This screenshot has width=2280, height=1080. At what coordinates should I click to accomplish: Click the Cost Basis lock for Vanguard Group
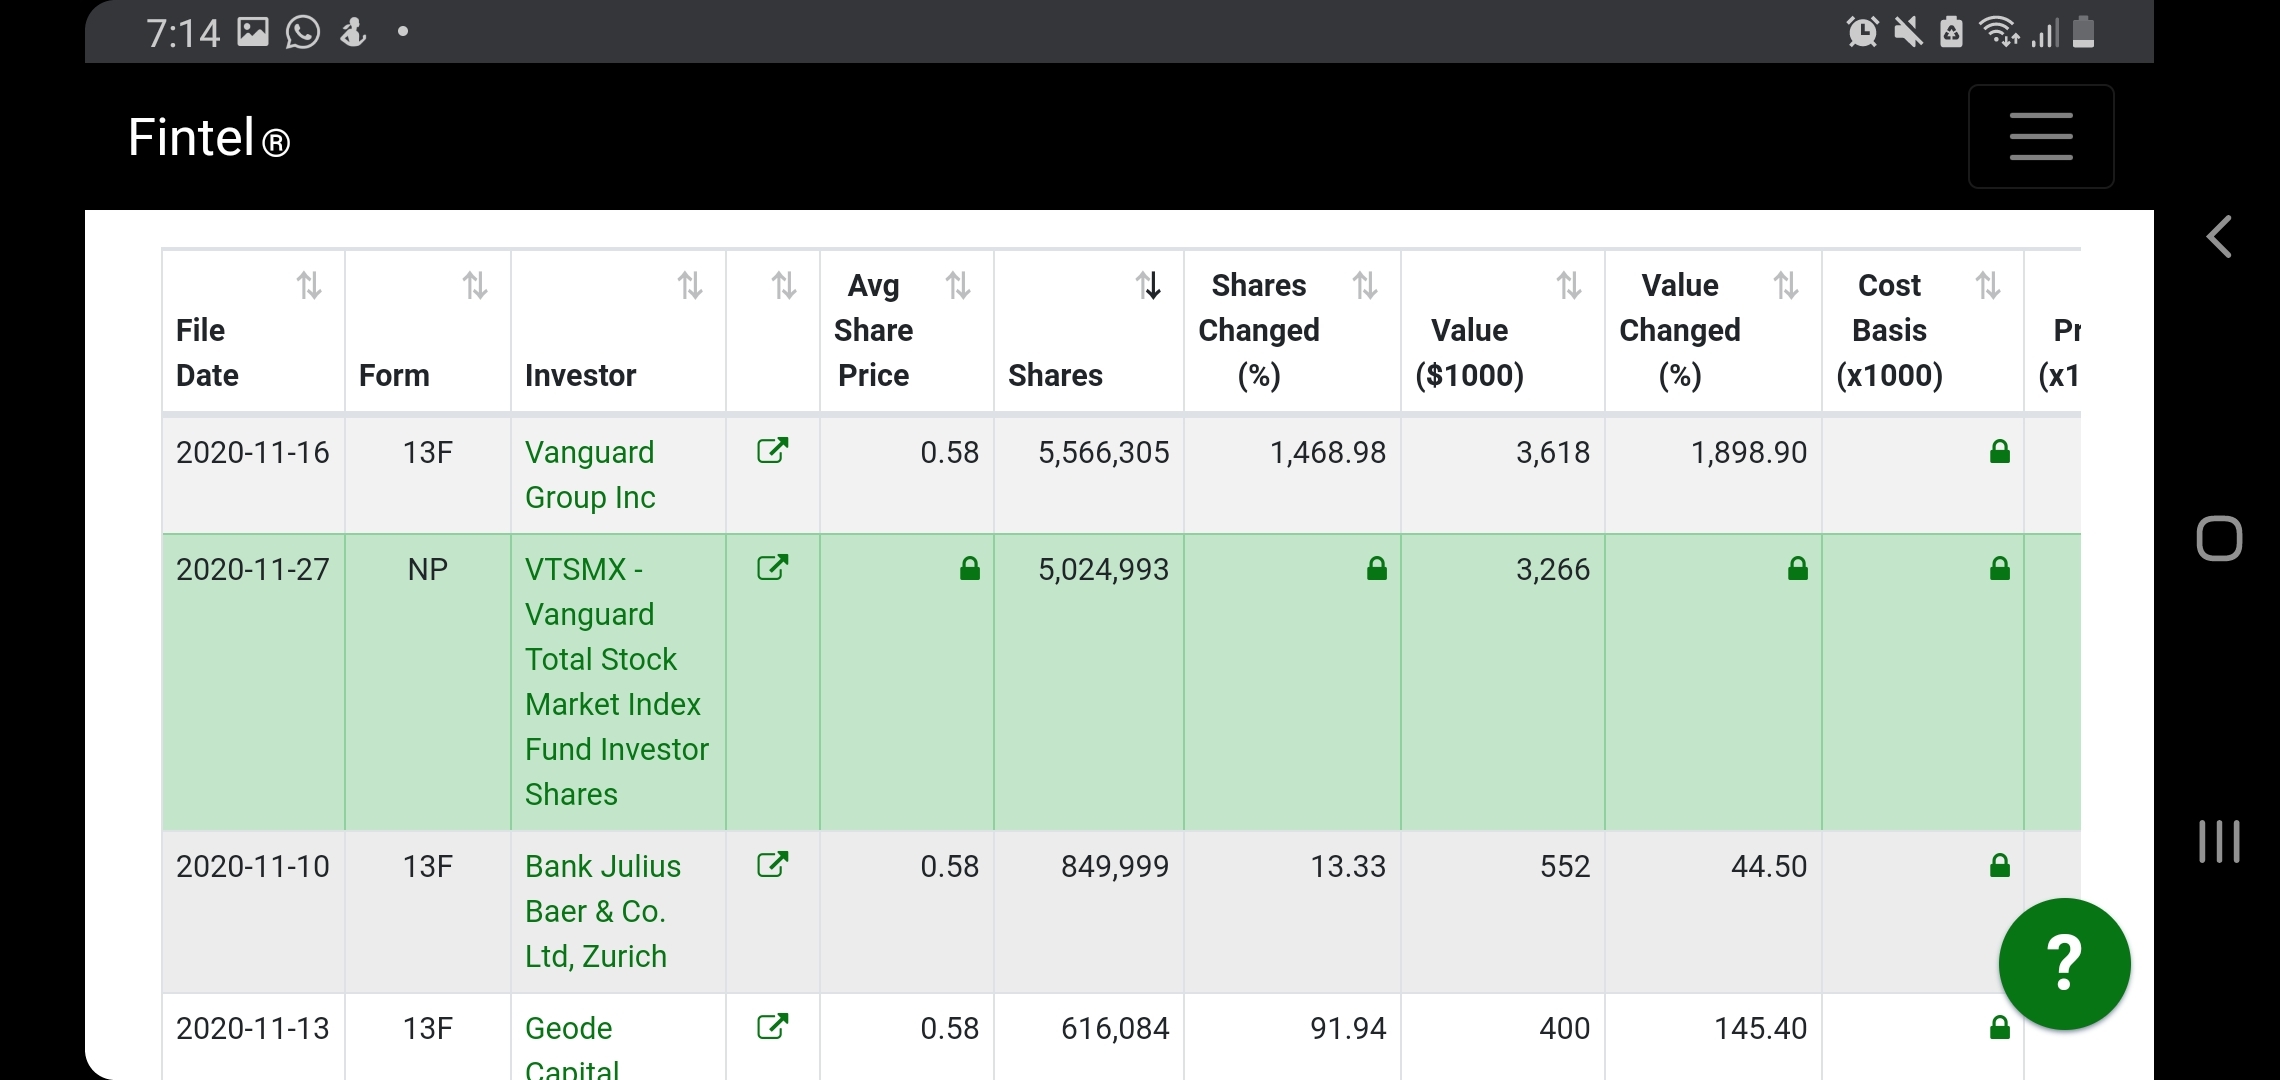[1999, 452]
